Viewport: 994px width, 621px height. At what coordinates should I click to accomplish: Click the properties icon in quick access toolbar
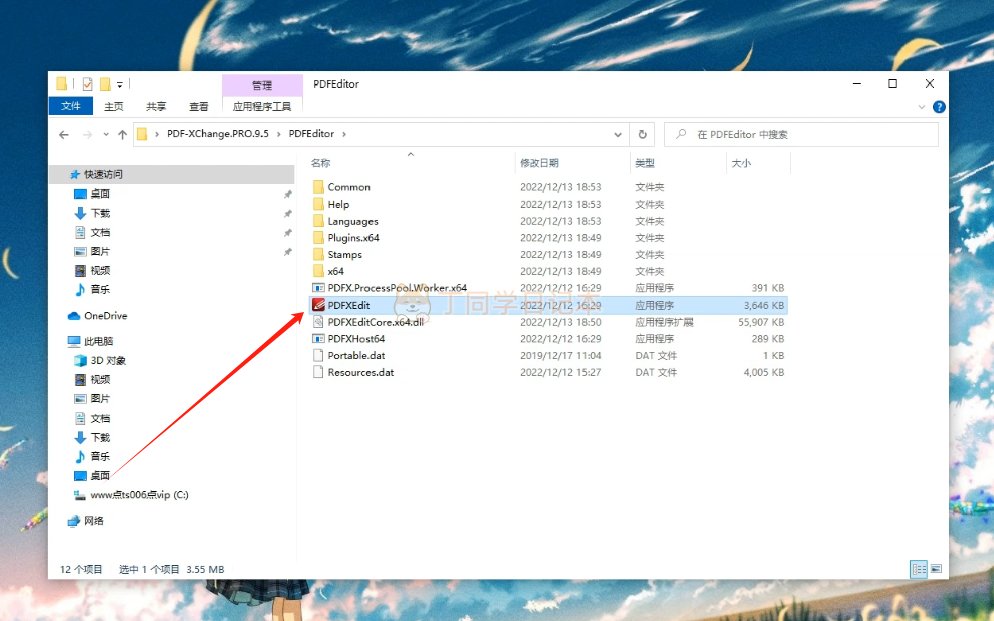click(87, 84)
